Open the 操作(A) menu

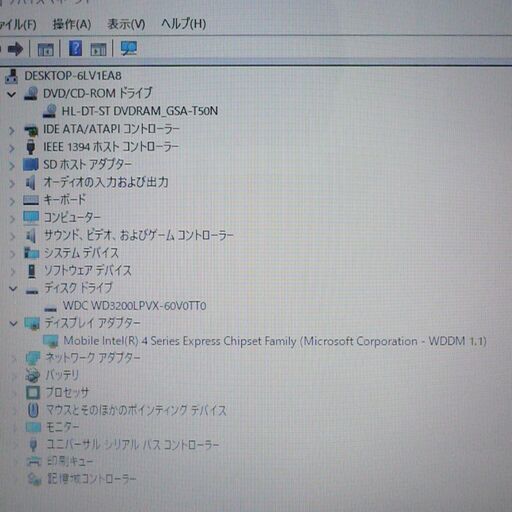[72, 24]
